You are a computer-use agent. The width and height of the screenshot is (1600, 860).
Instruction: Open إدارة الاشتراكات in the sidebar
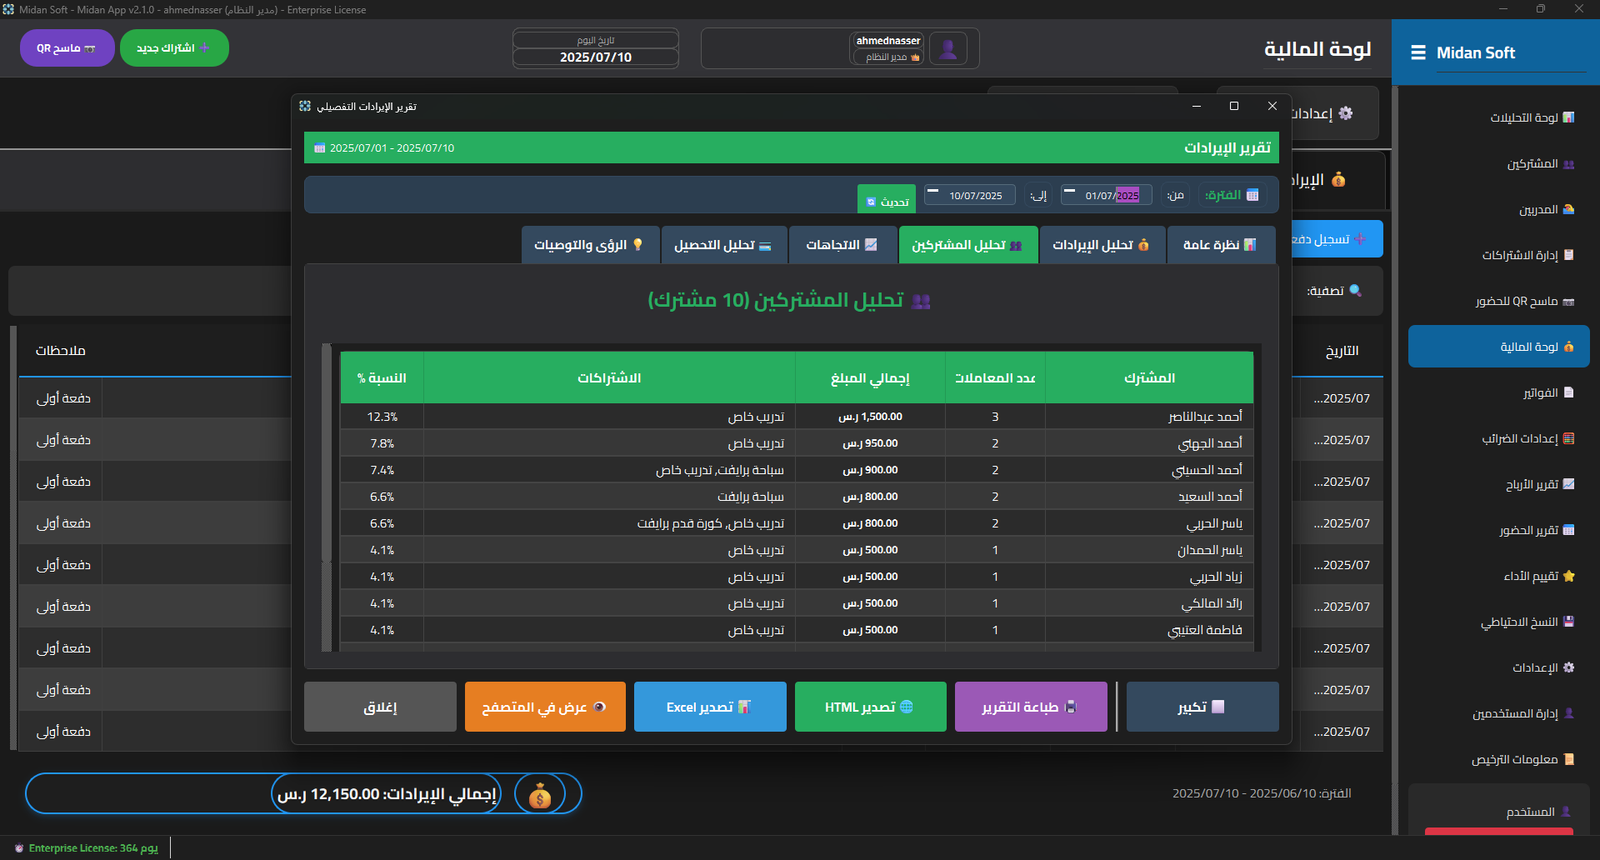(1499, 256)
